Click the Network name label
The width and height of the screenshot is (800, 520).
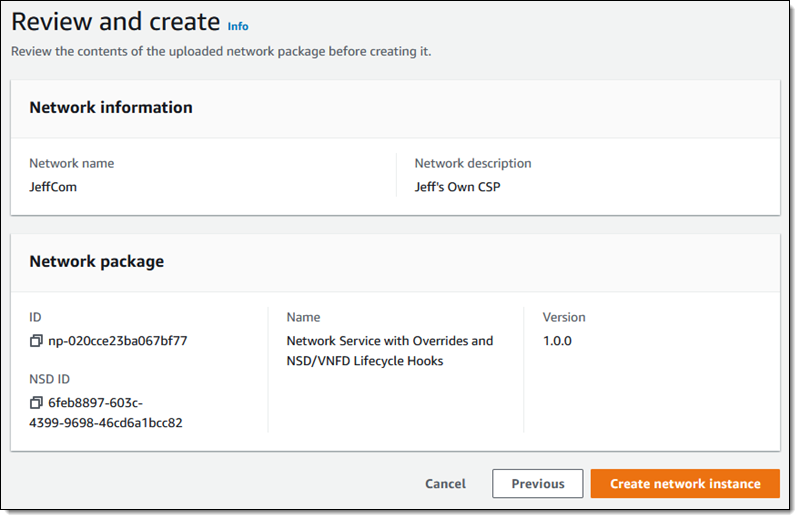coord(71,163)
